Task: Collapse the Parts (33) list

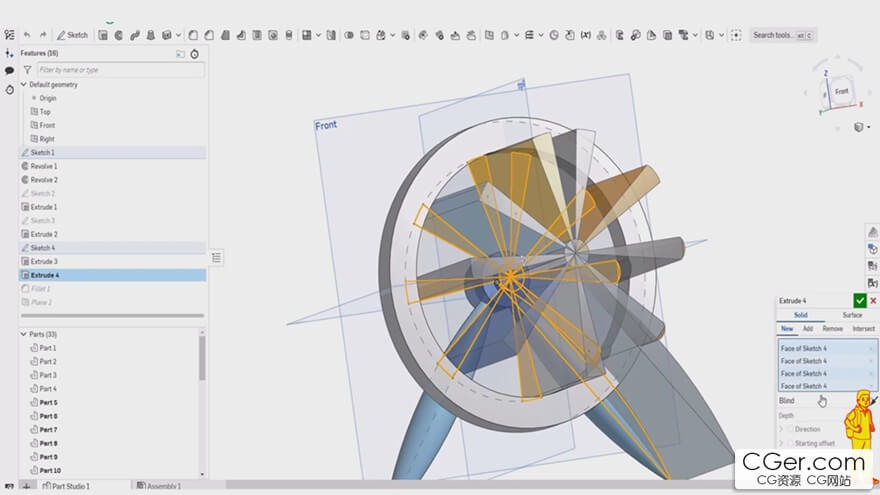Action: point(24,334)
